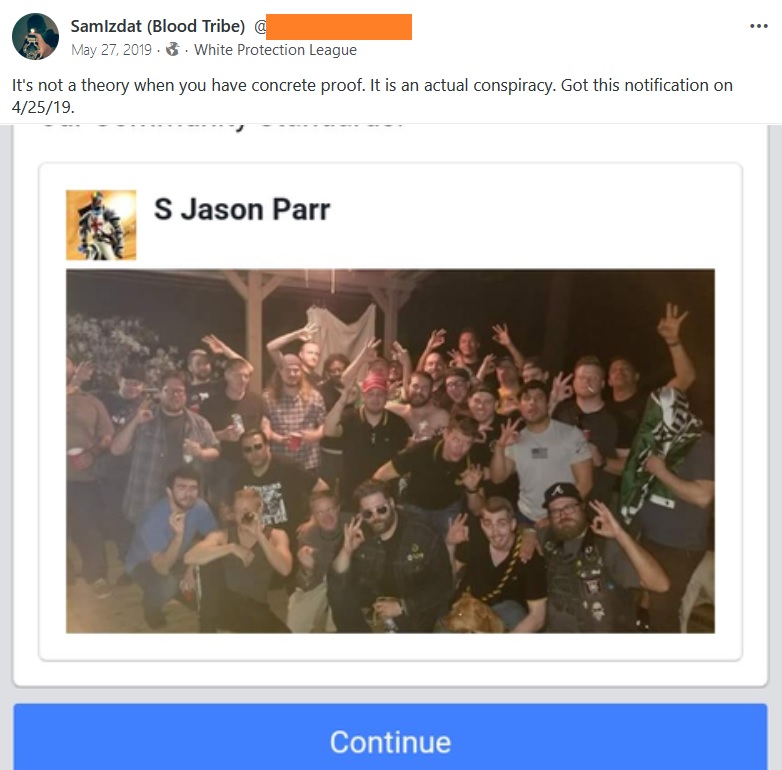This screenshot has width=782, height=770.
Task: Open the White Protection League group link
Action: click(275, 50)
